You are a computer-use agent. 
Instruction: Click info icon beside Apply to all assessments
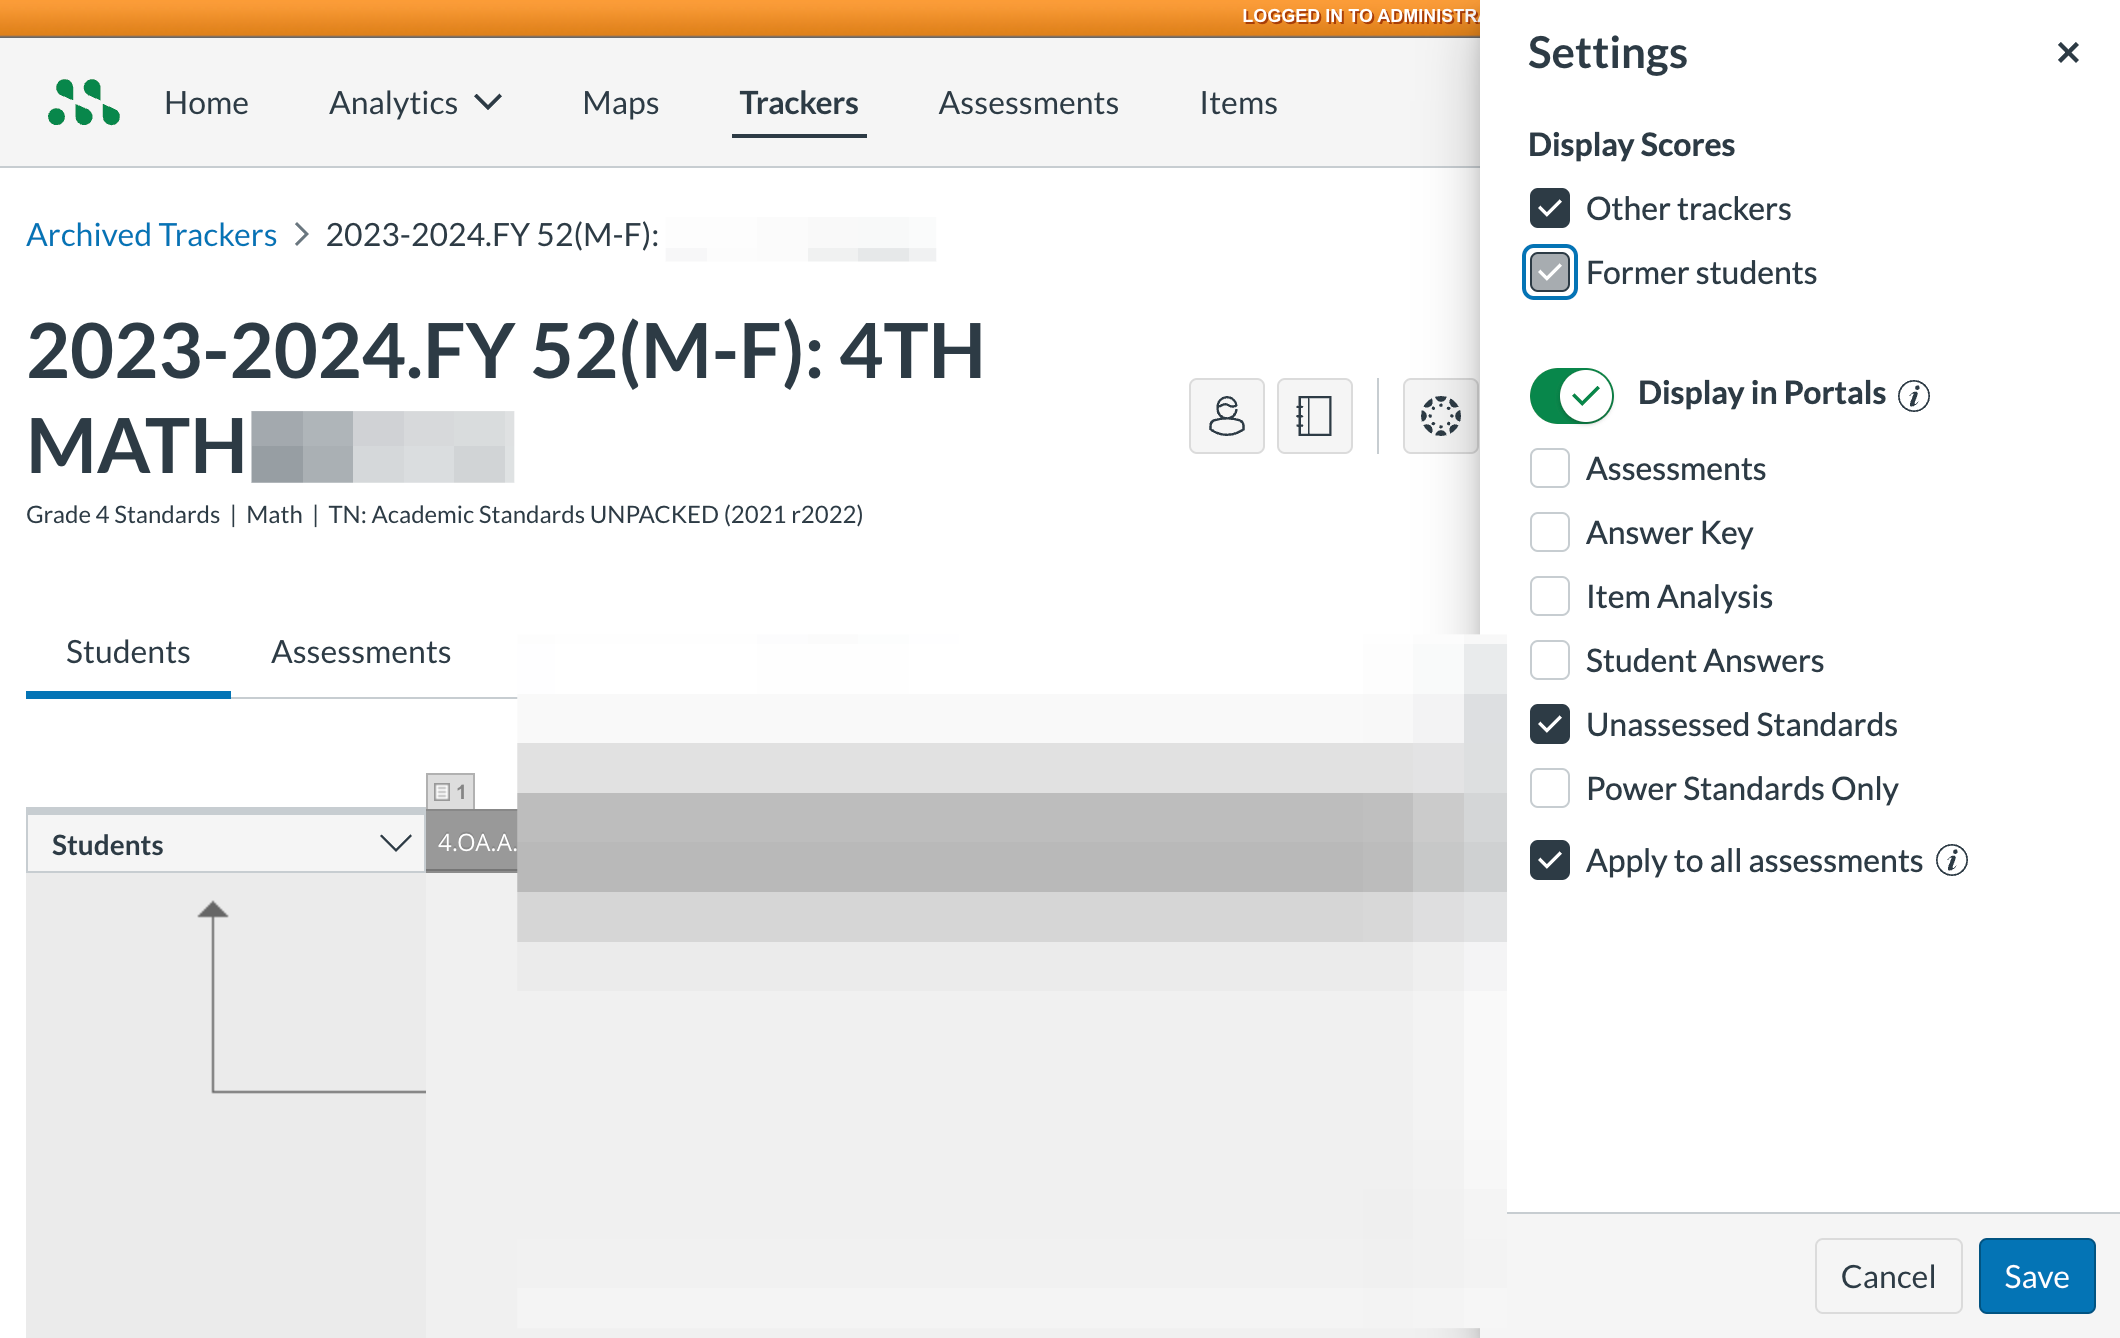1952,861
